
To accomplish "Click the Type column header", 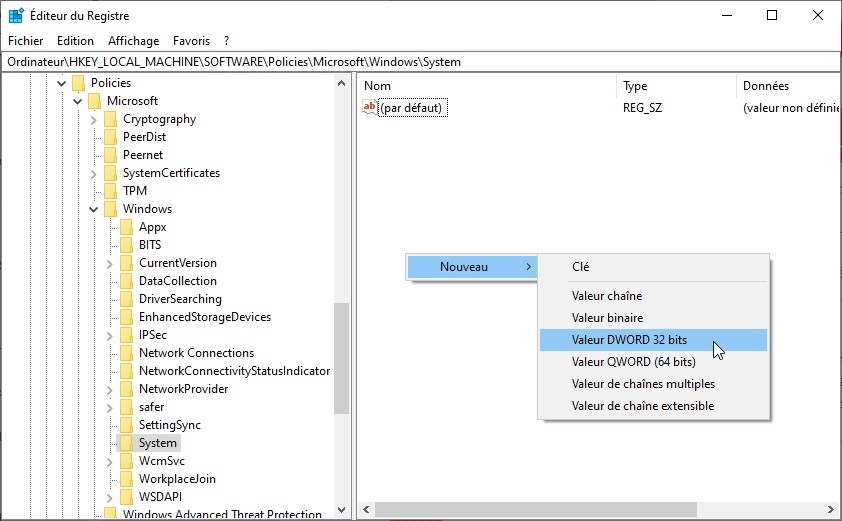I will tap(635, 87).
